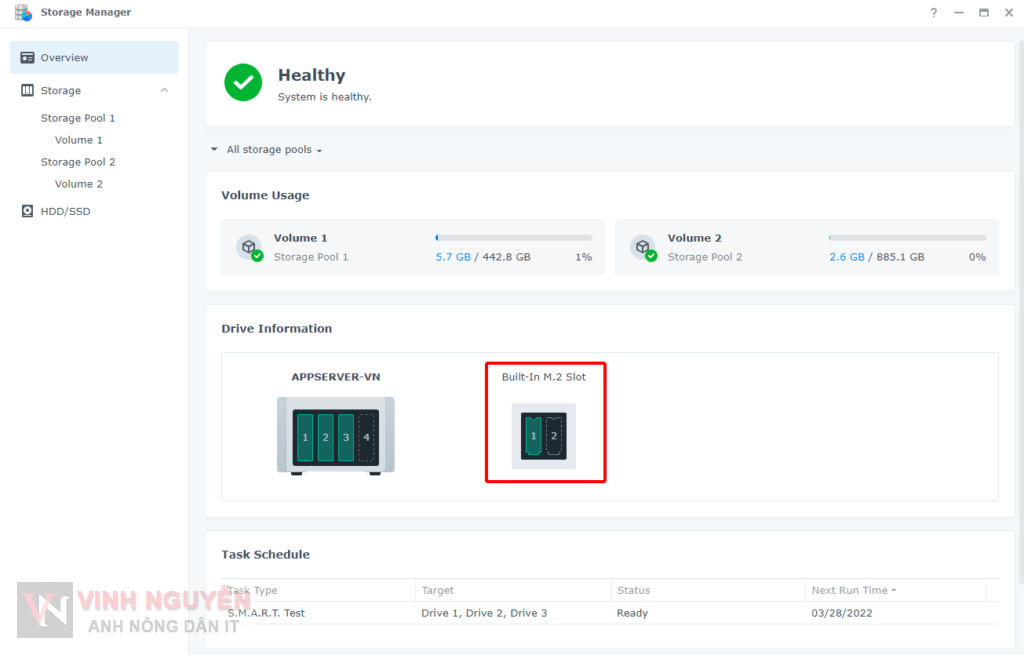Select Storage Pool 1 in sidebar

(78, 118)
